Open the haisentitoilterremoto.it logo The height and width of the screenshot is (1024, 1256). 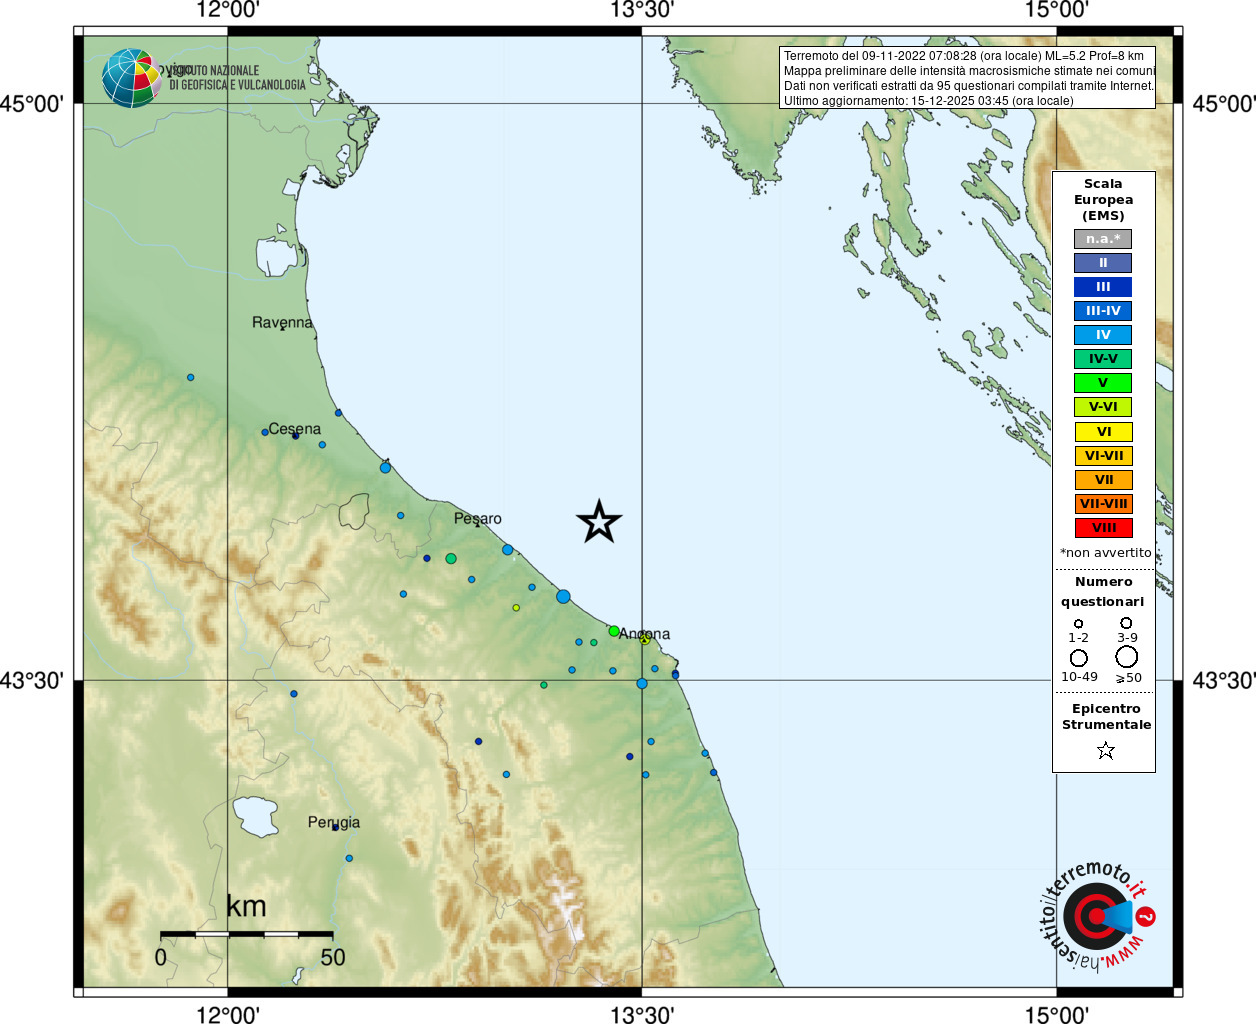click(1098, 916)
